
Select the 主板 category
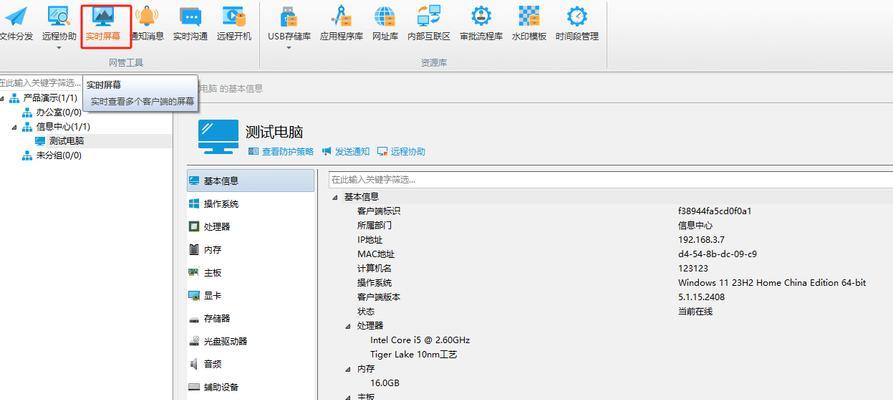tap(251, 272)
